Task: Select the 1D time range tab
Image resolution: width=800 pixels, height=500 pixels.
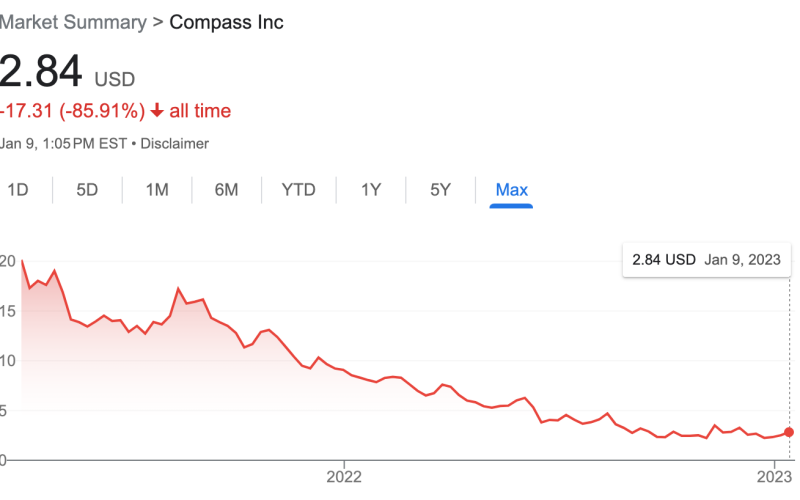Action: [x=17, y=190]
